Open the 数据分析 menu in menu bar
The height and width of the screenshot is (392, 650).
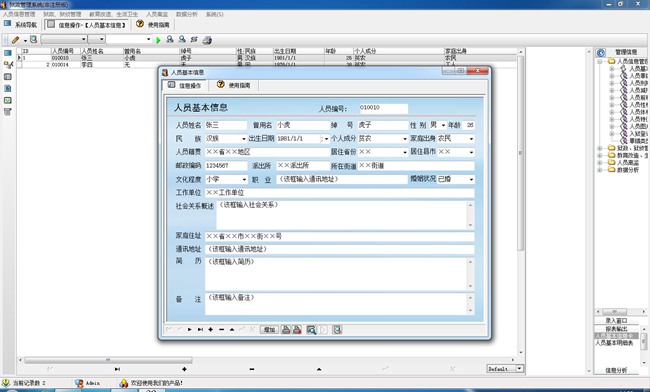pos(187,14)
